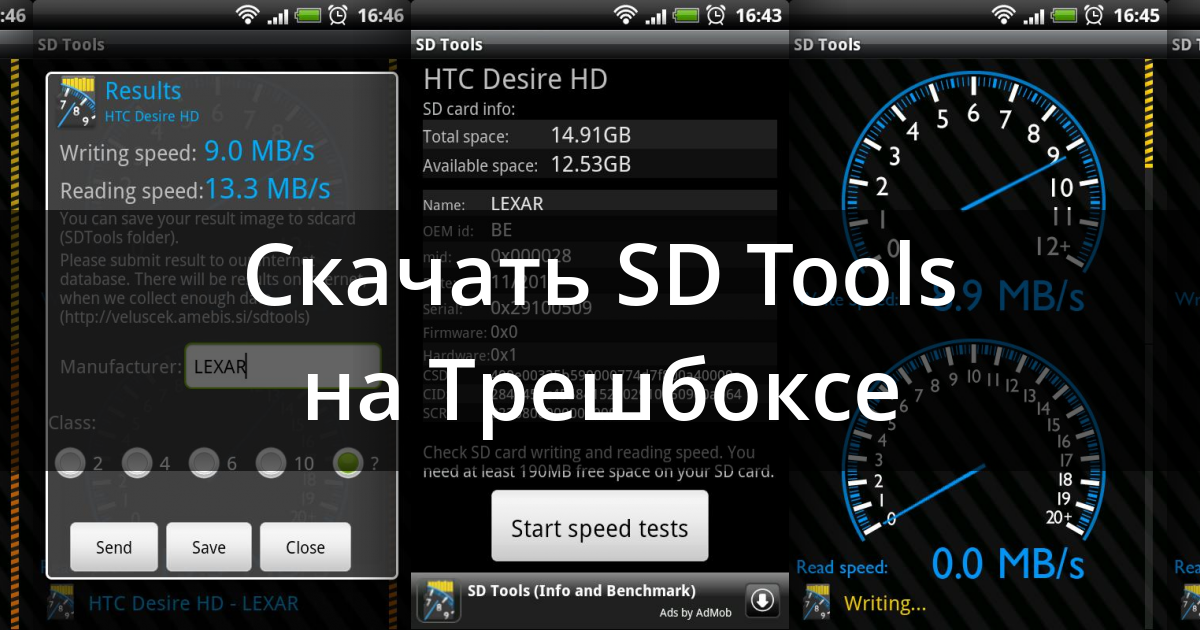Tap the Wi-Fi status icon in middle screen
1200x630 pixels.
pos(626,15)
